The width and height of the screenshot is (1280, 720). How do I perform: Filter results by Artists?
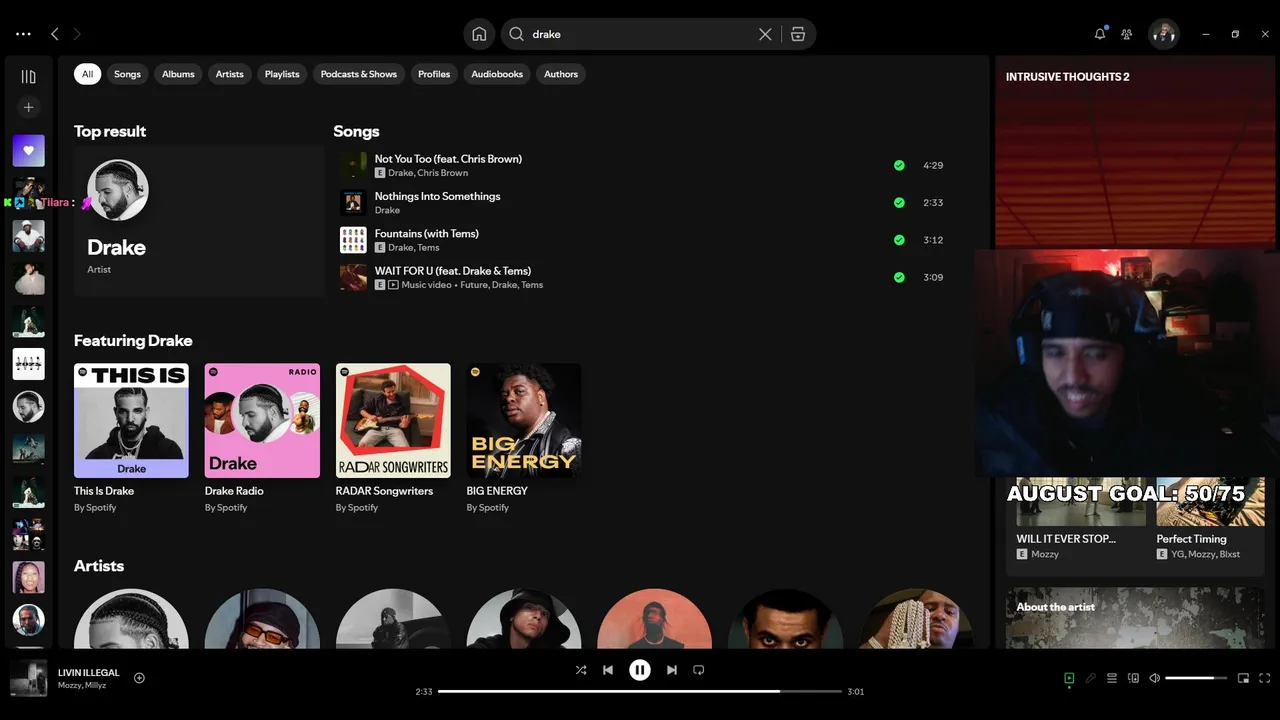229,74
